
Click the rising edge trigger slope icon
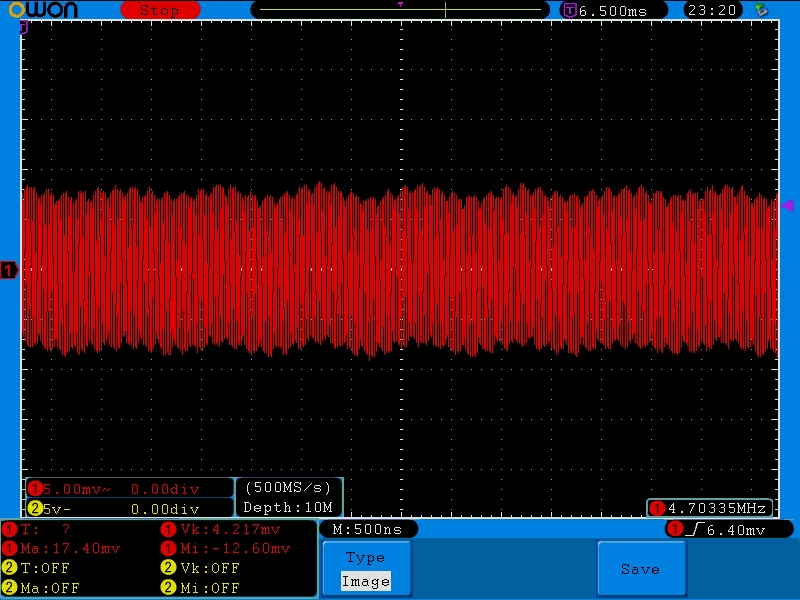[695, 529]
